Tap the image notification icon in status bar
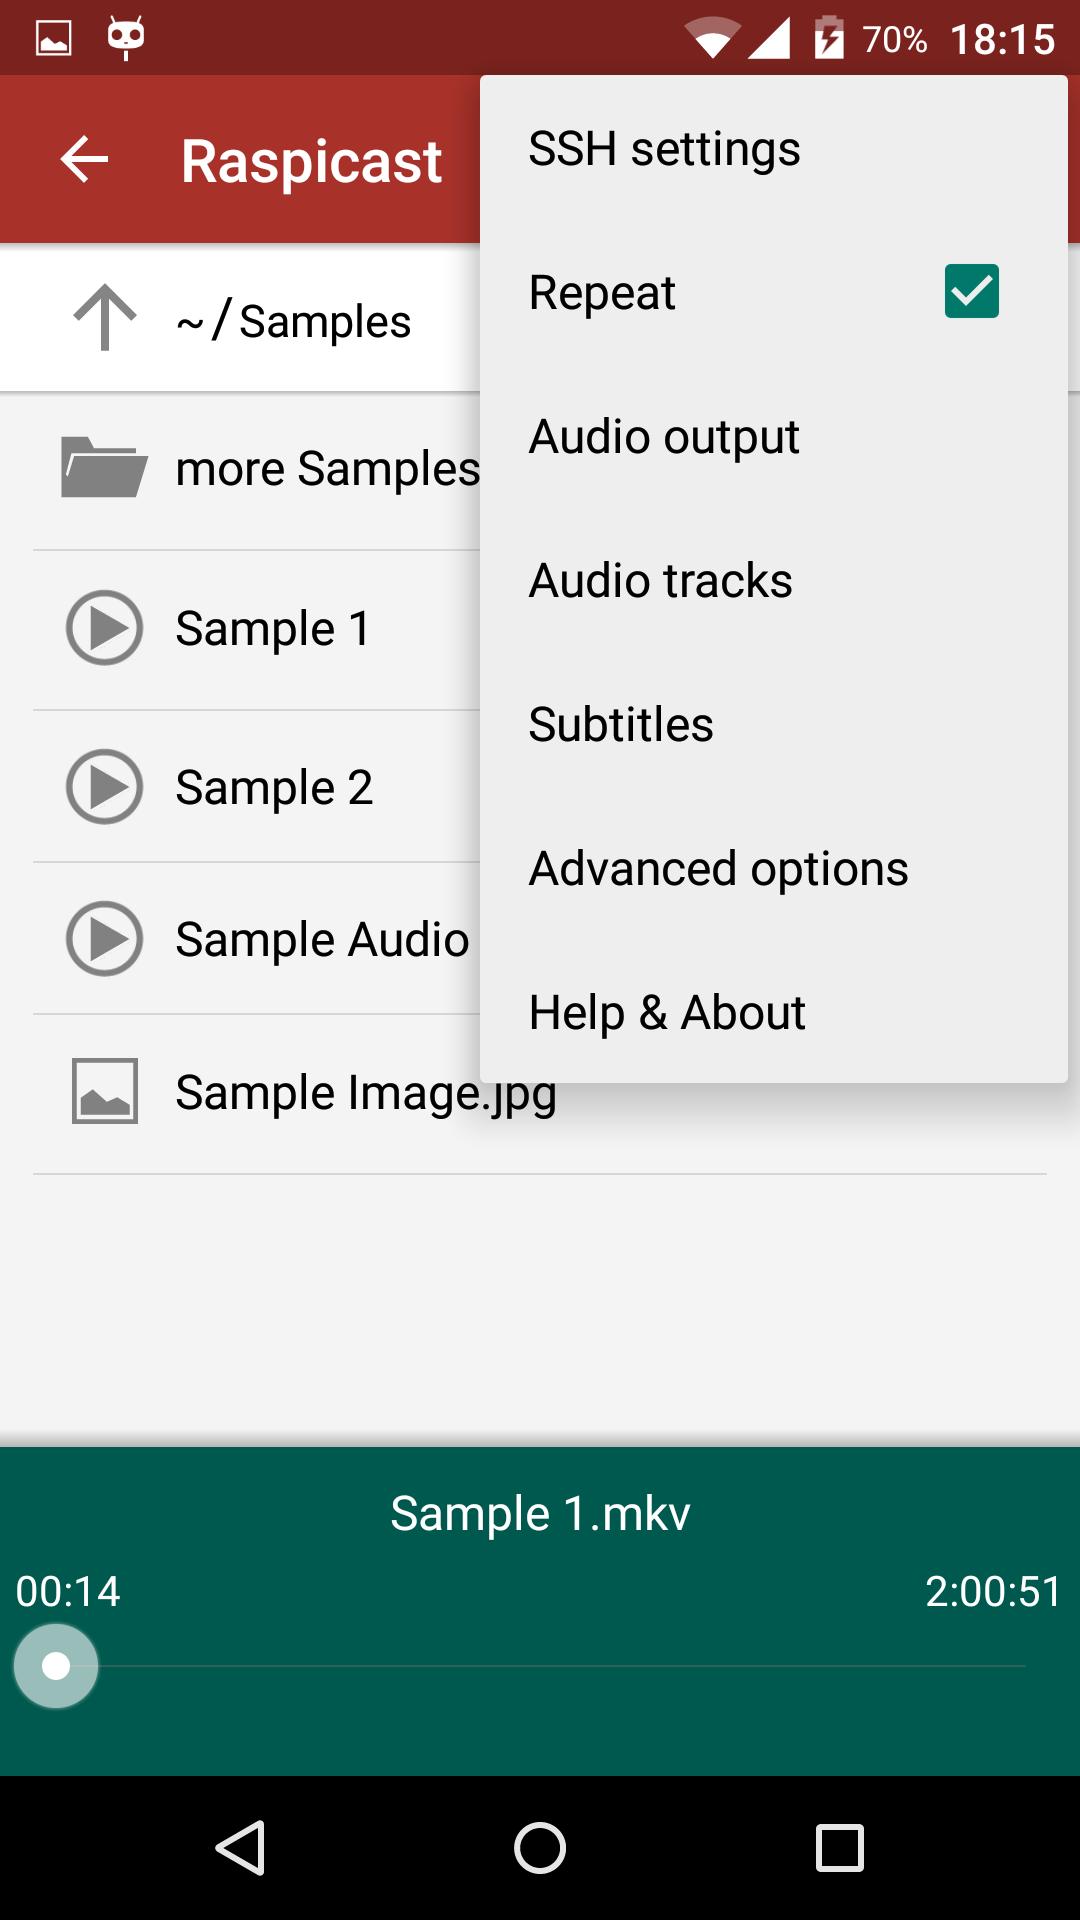 pos(54,38)
